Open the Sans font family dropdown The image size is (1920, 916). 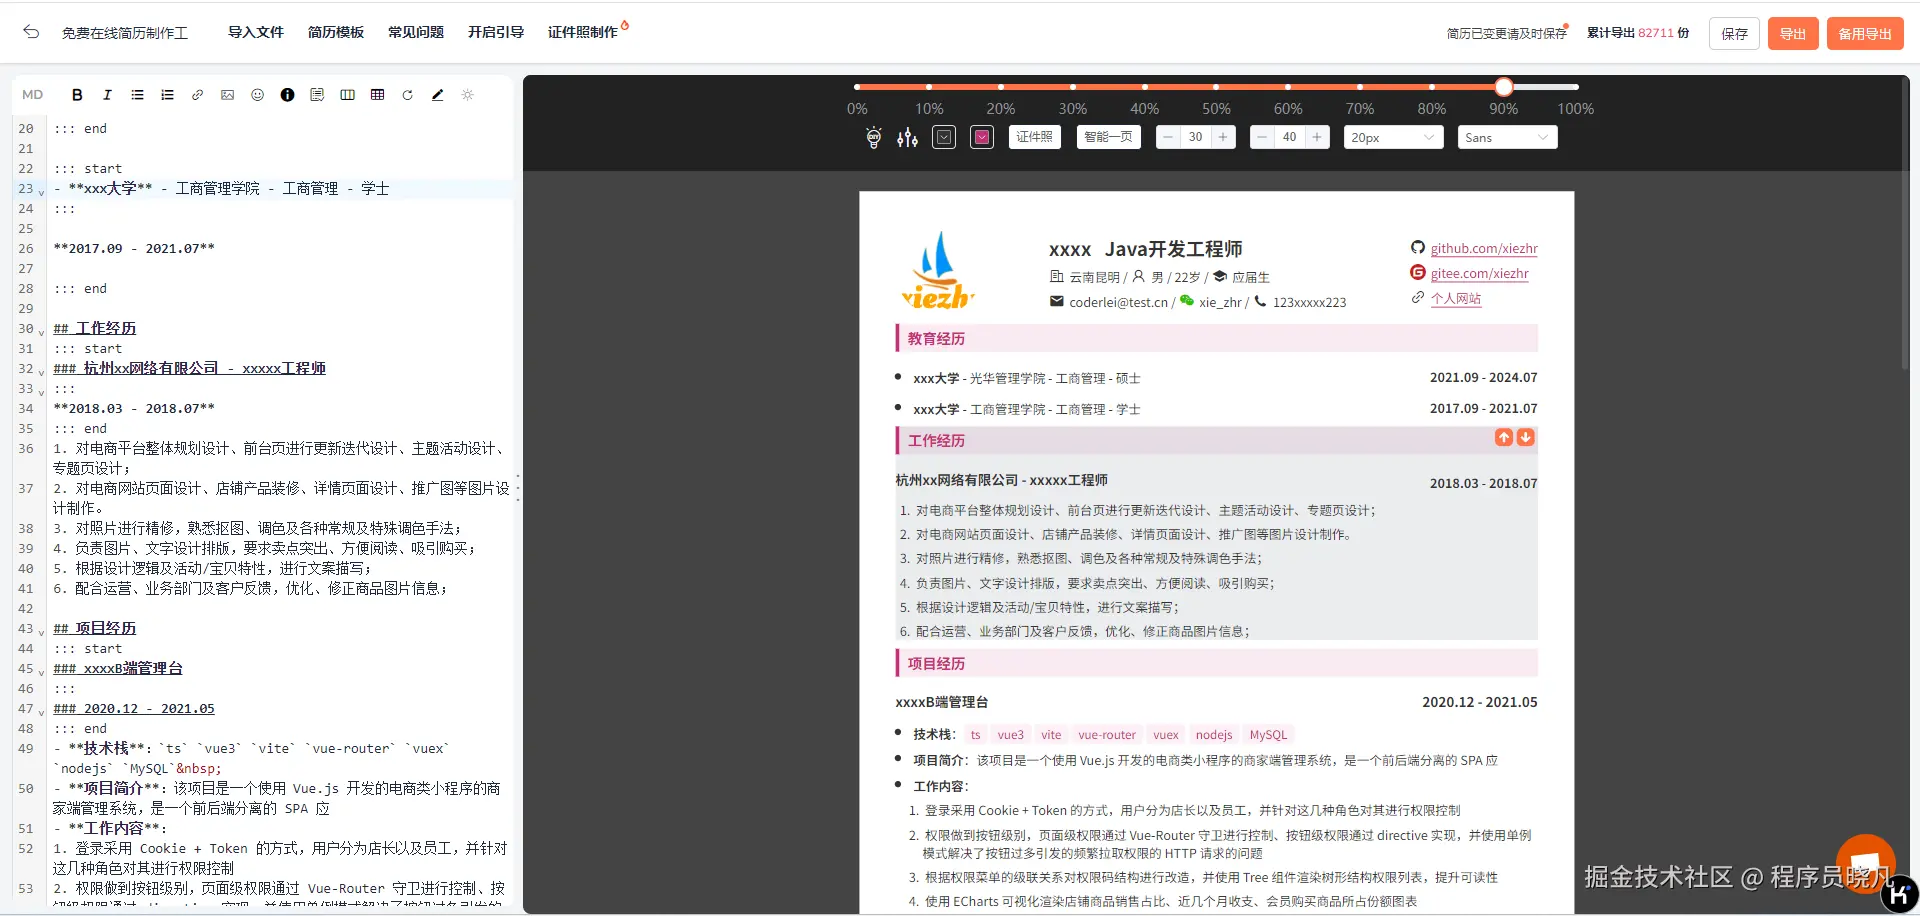coord(1507,137)
